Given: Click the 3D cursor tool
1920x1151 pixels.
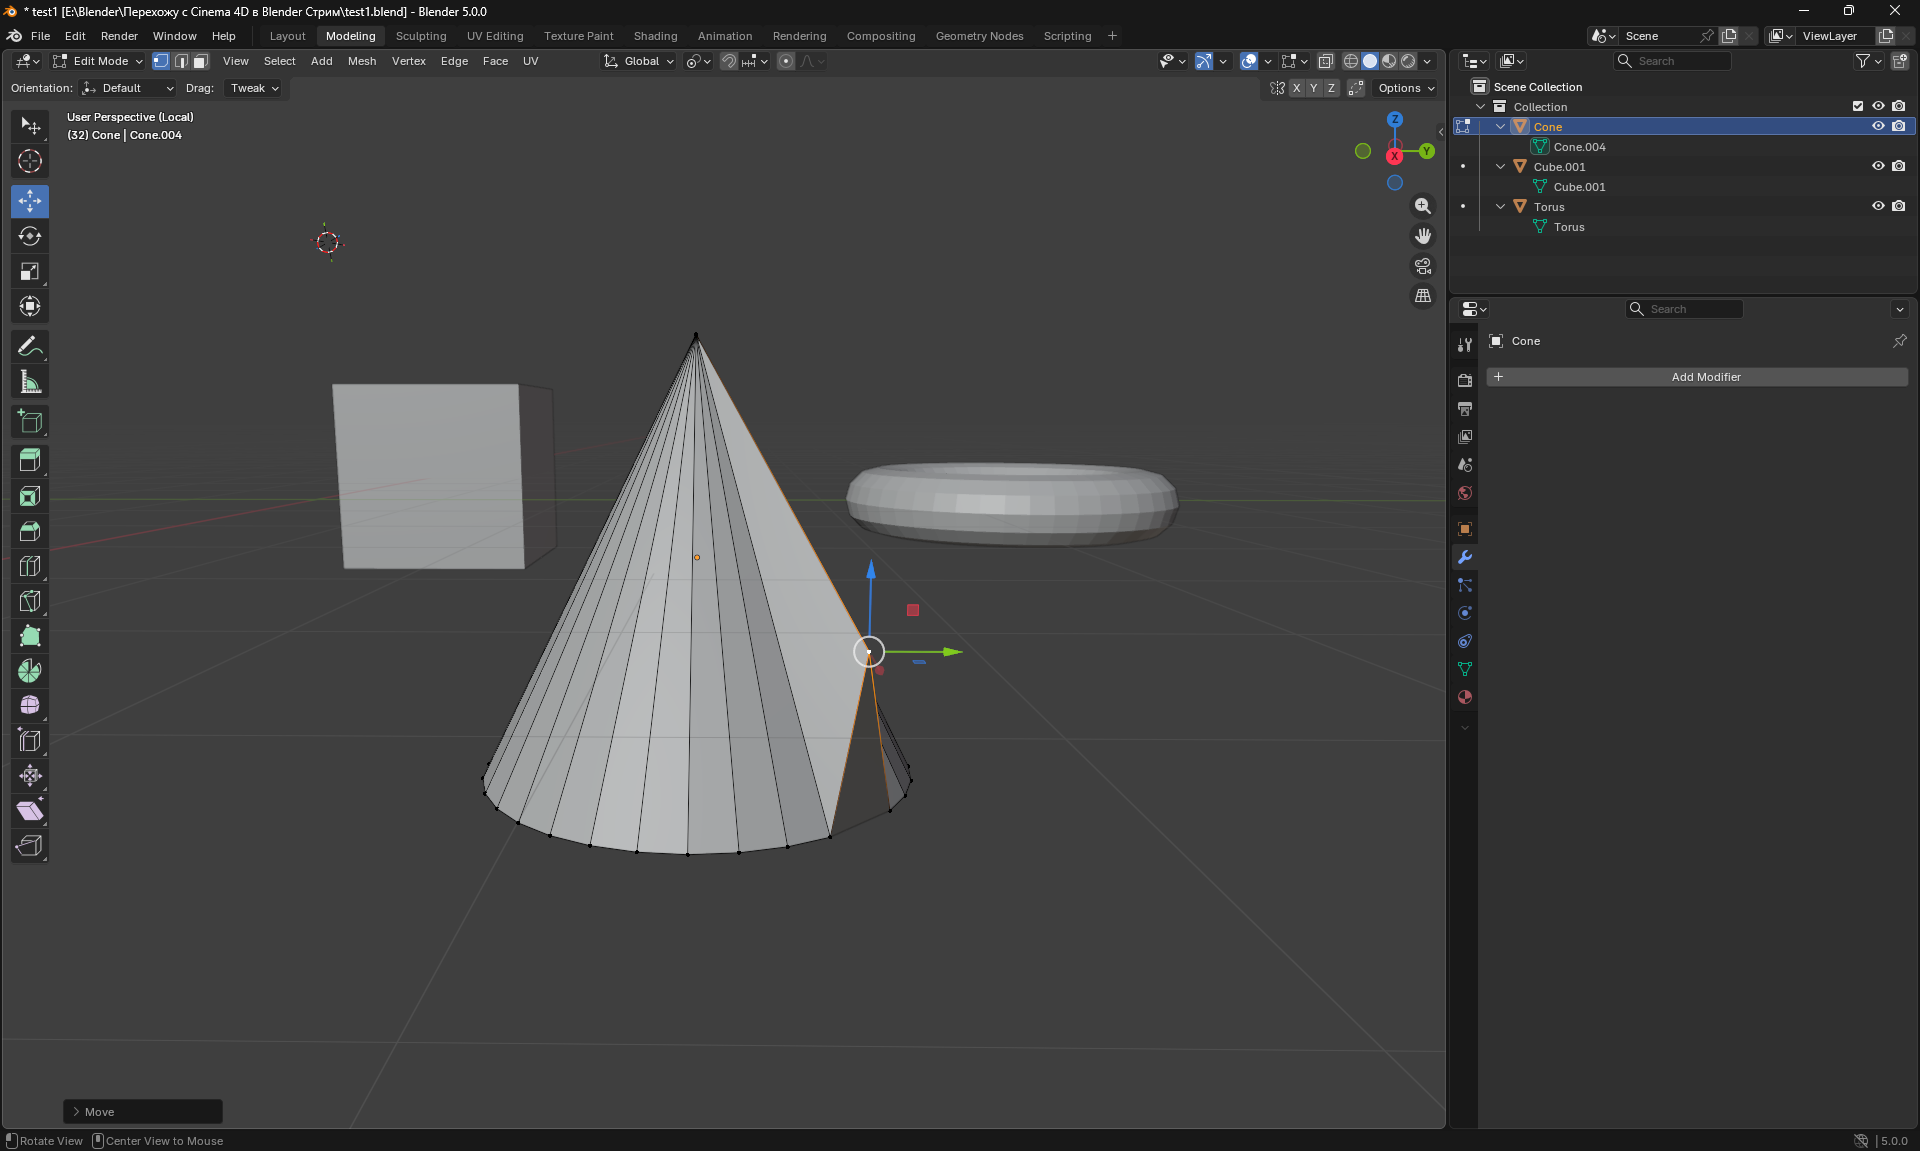Looking at the screenshot, I should (x=30, y=161).
